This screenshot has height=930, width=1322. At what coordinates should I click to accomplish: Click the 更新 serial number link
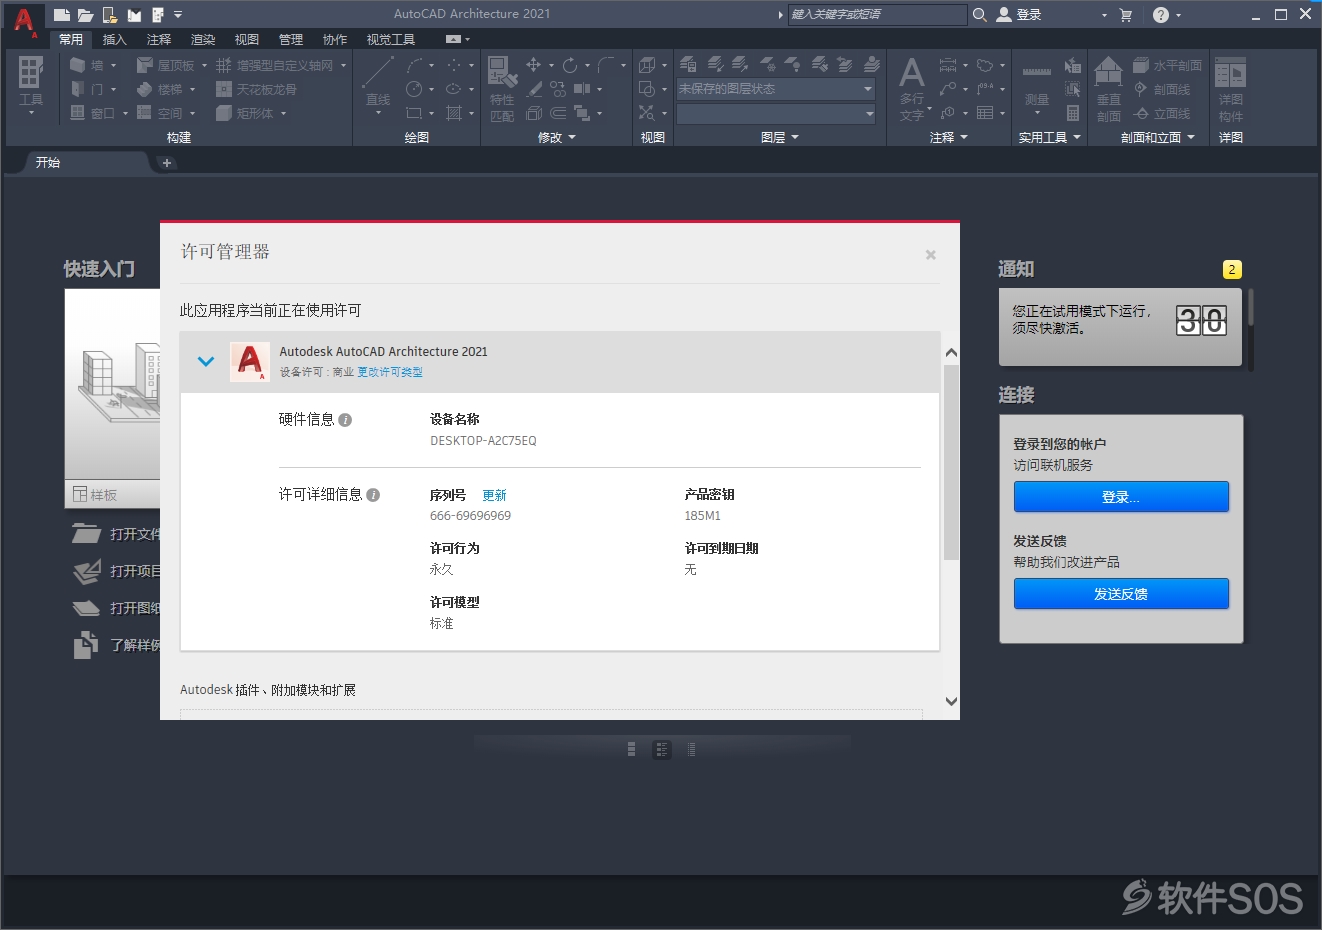pyautogui.click(x=494, y=495)
